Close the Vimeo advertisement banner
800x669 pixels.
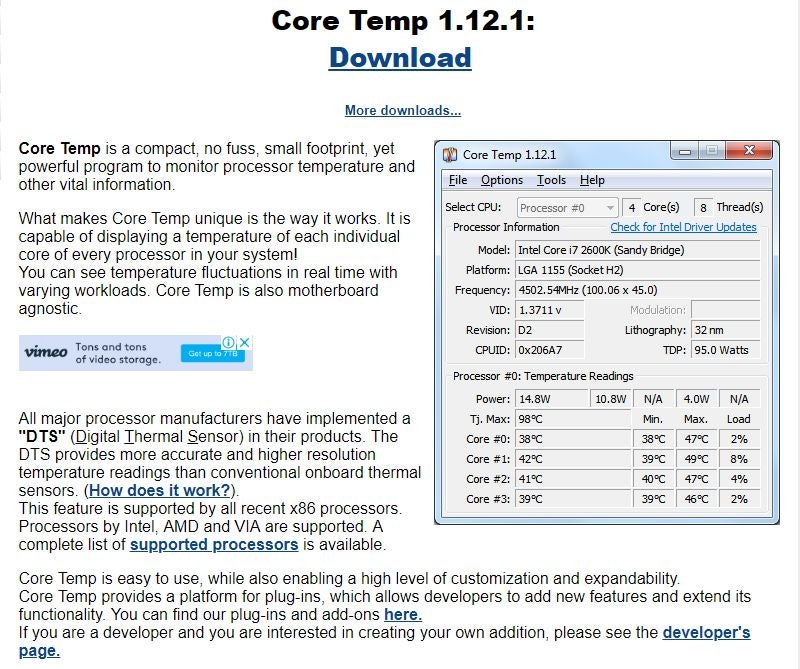(x=244, y=342)
